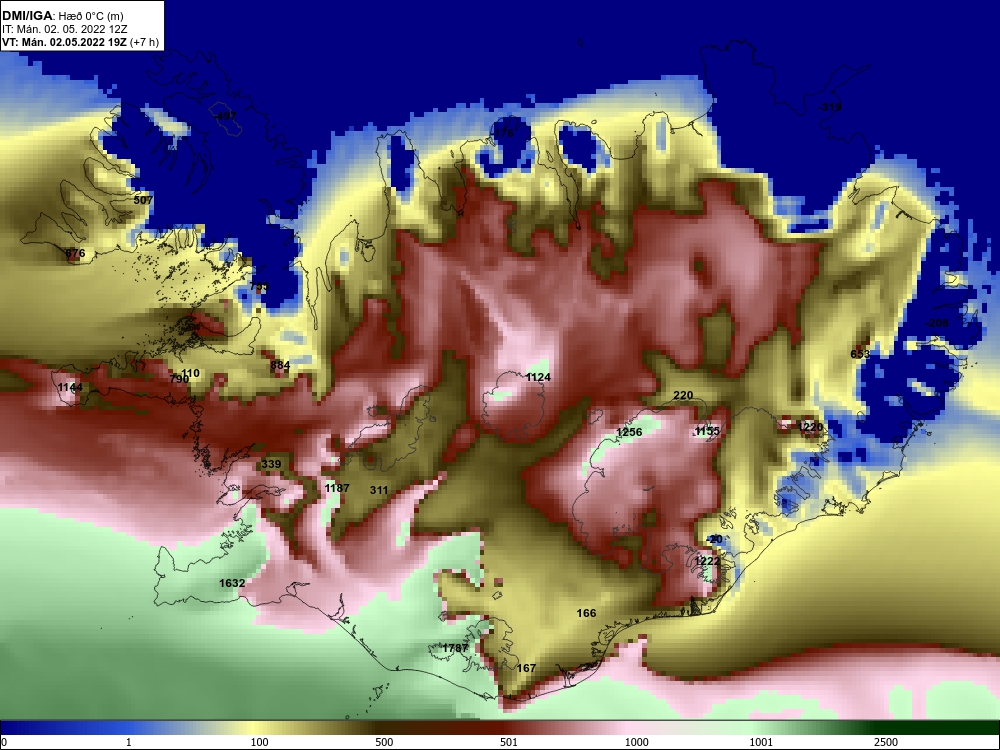Click the 1124 value on the map
This screenshot has width=1000, height=750.
tap(538, 377)
